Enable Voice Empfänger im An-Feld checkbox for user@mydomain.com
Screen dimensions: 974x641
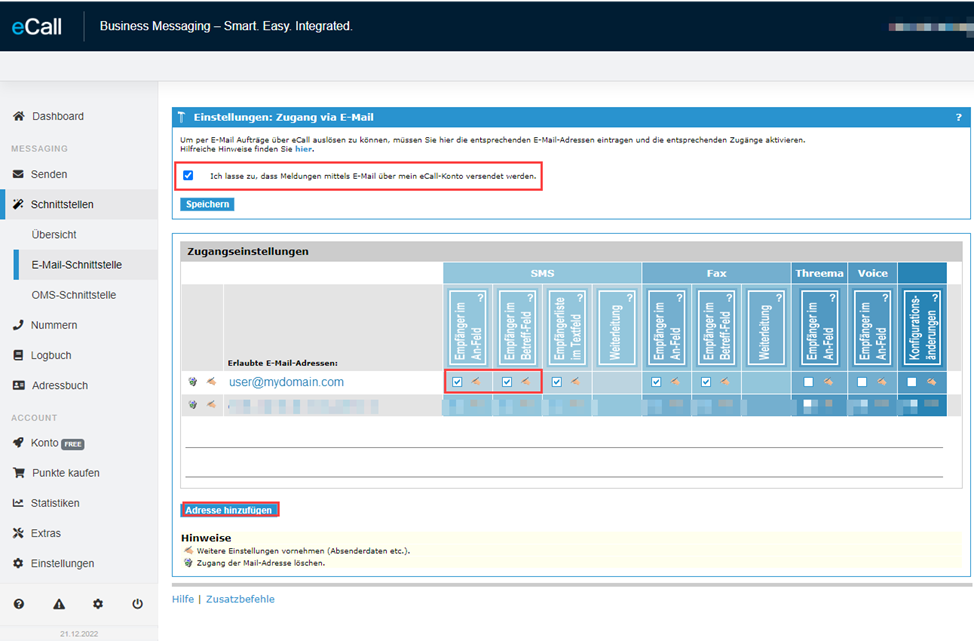(862, 382)
